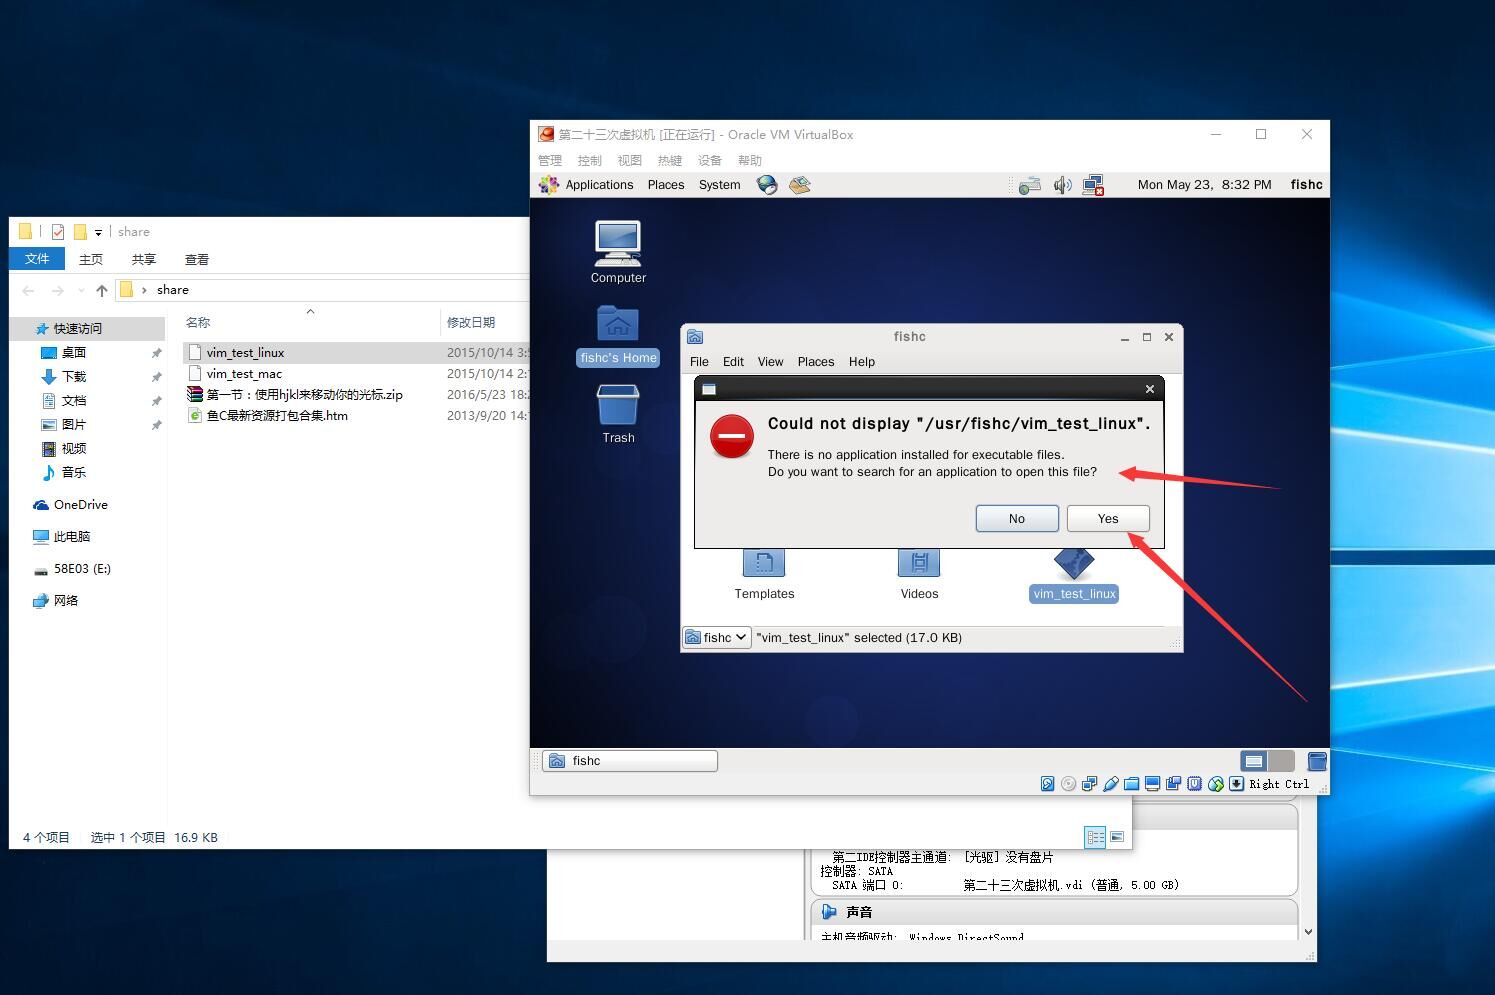Open OneDrive in Explorer sidebar

coord(80,505)
